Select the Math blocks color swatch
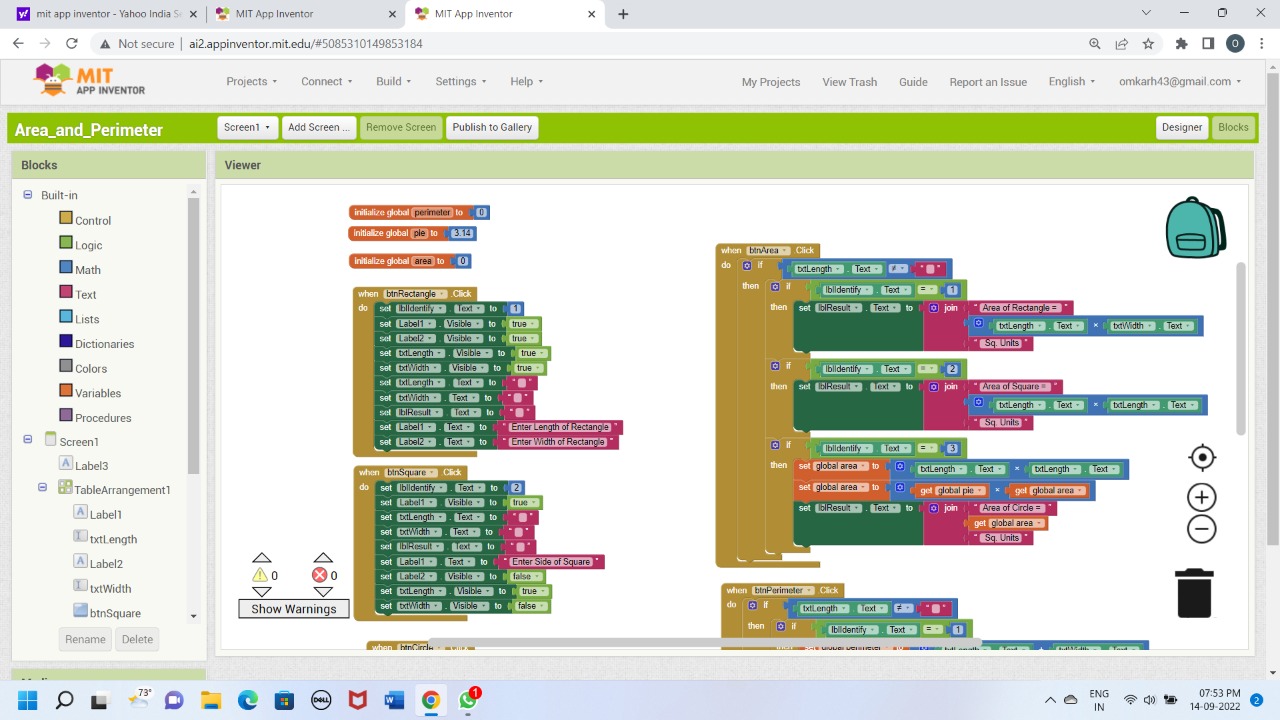The image size is (1280, 720). click(x=66, y=268)
